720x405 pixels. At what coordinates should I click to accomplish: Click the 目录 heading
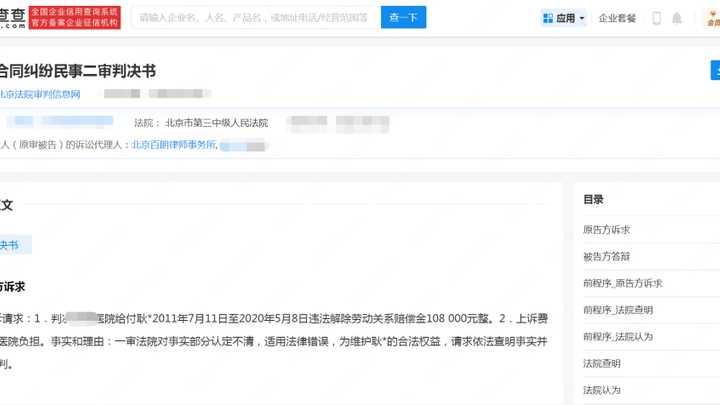pyautogui.click(x=593, y=199)
